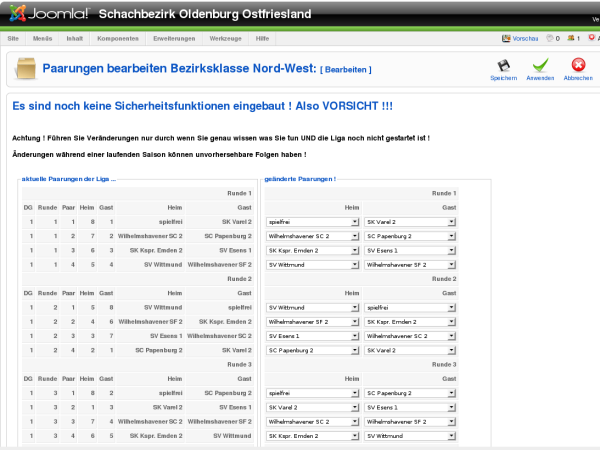
Task: Open the Hilfe menu
Action: tap(263, 38)
